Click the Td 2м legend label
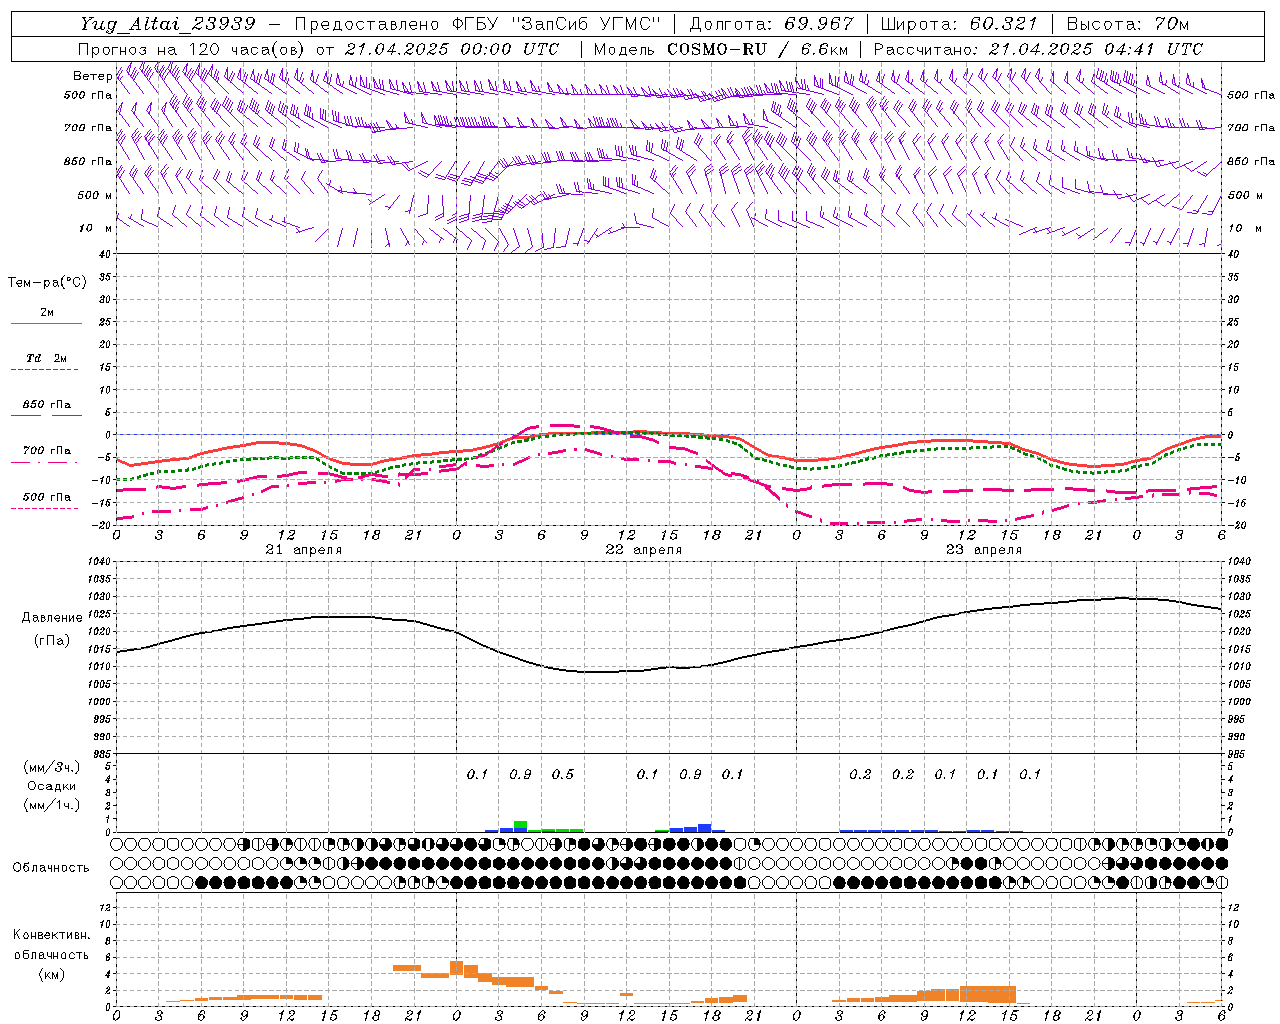 point(47,358)
